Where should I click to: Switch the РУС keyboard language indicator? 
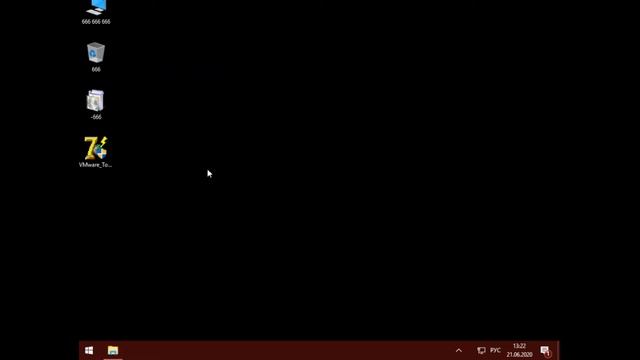tap(496, 351)
